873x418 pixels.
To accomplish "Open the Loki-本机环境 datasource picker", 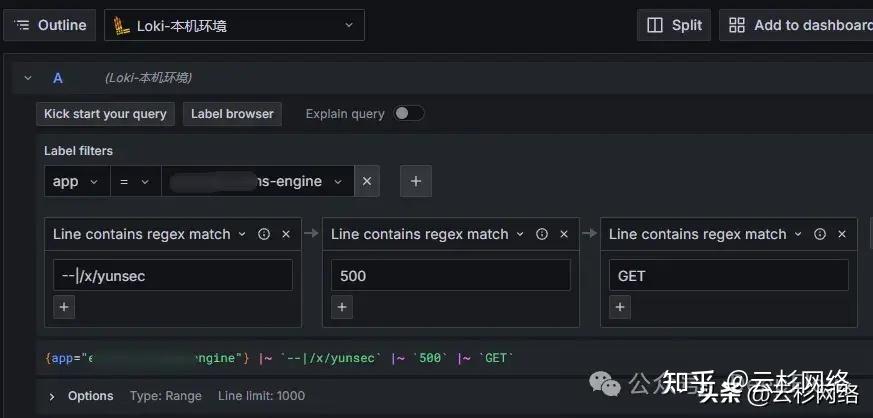I will 234,25.
